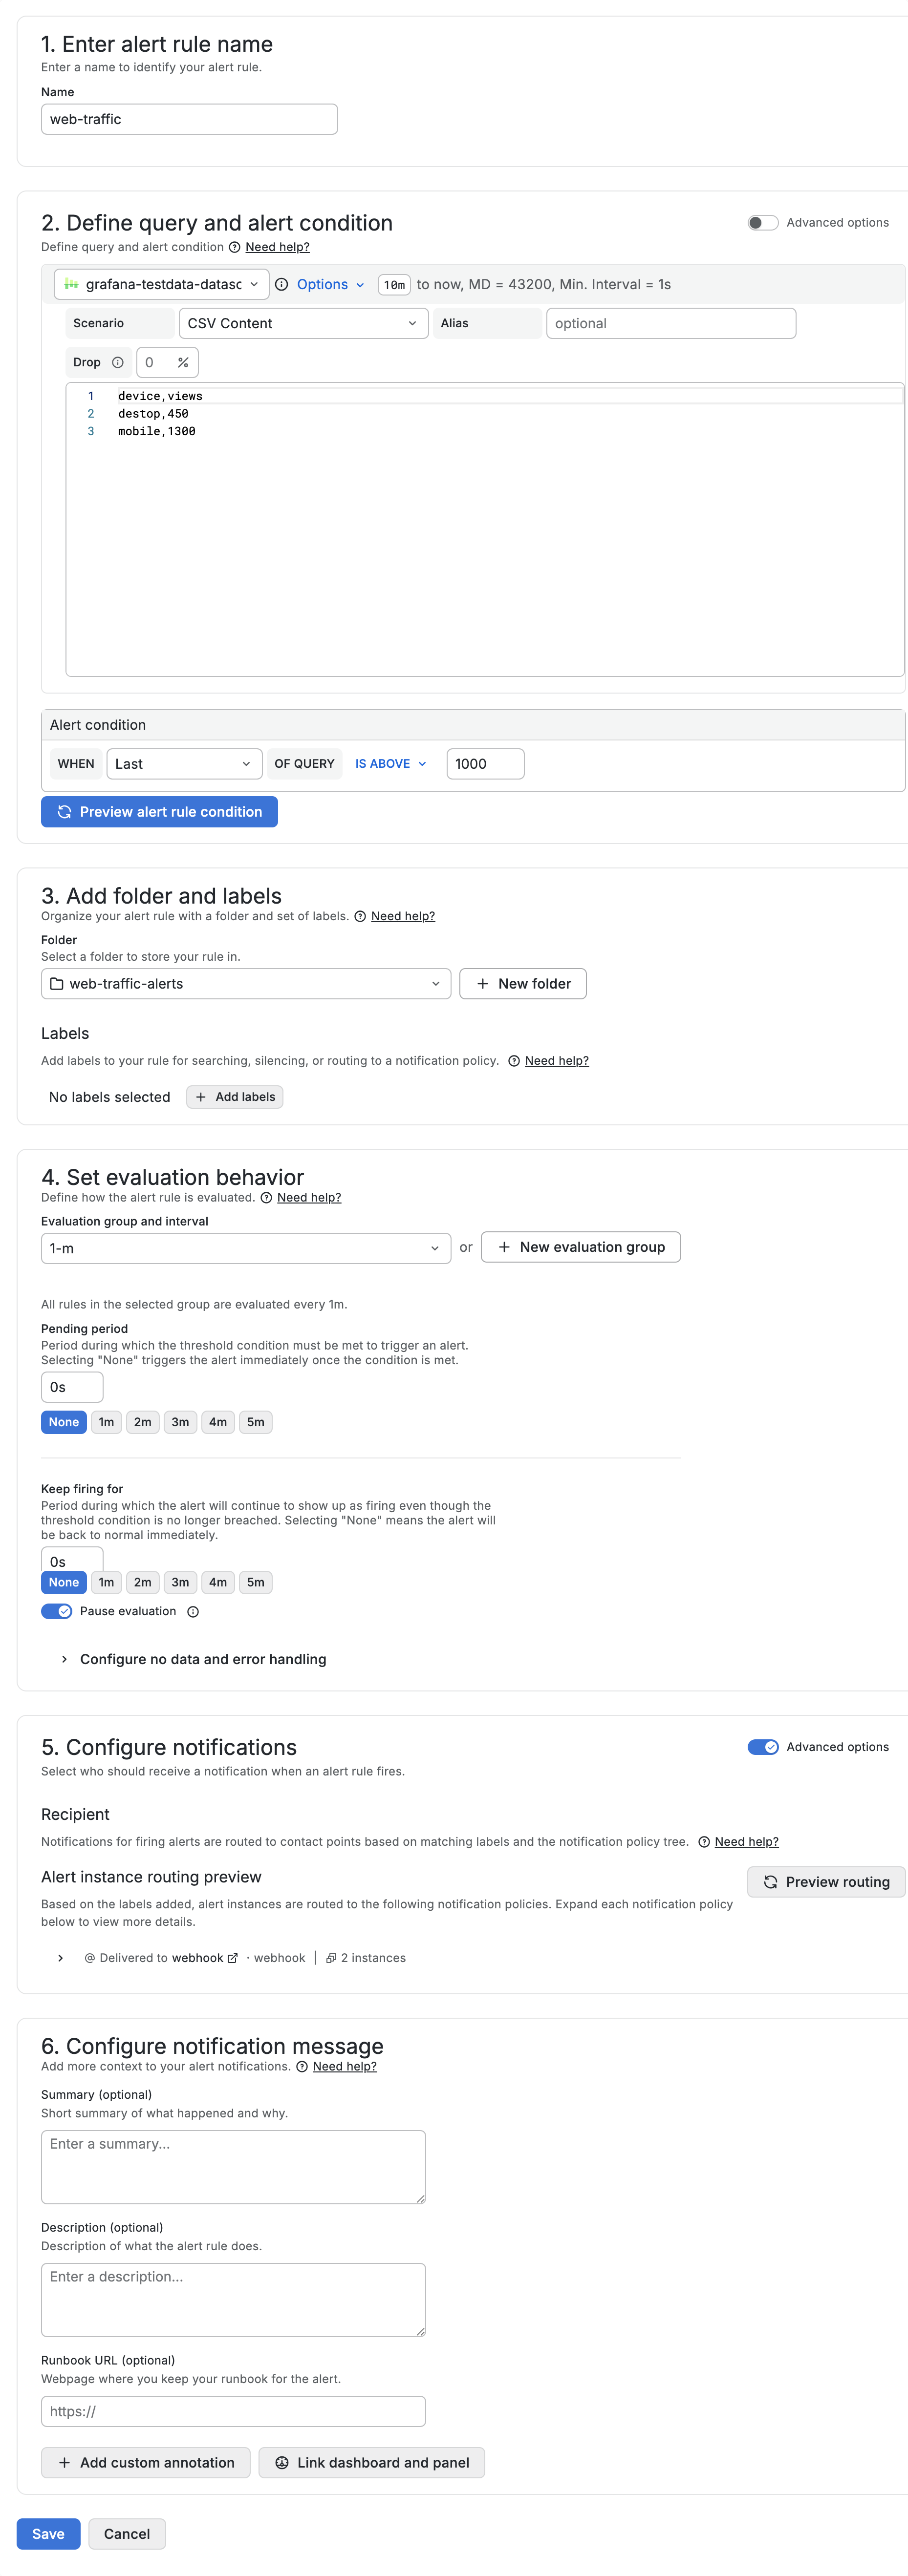Enable Advanced options for query section
The height and width of the screenshot is (2576, 908).
point(762,223)
